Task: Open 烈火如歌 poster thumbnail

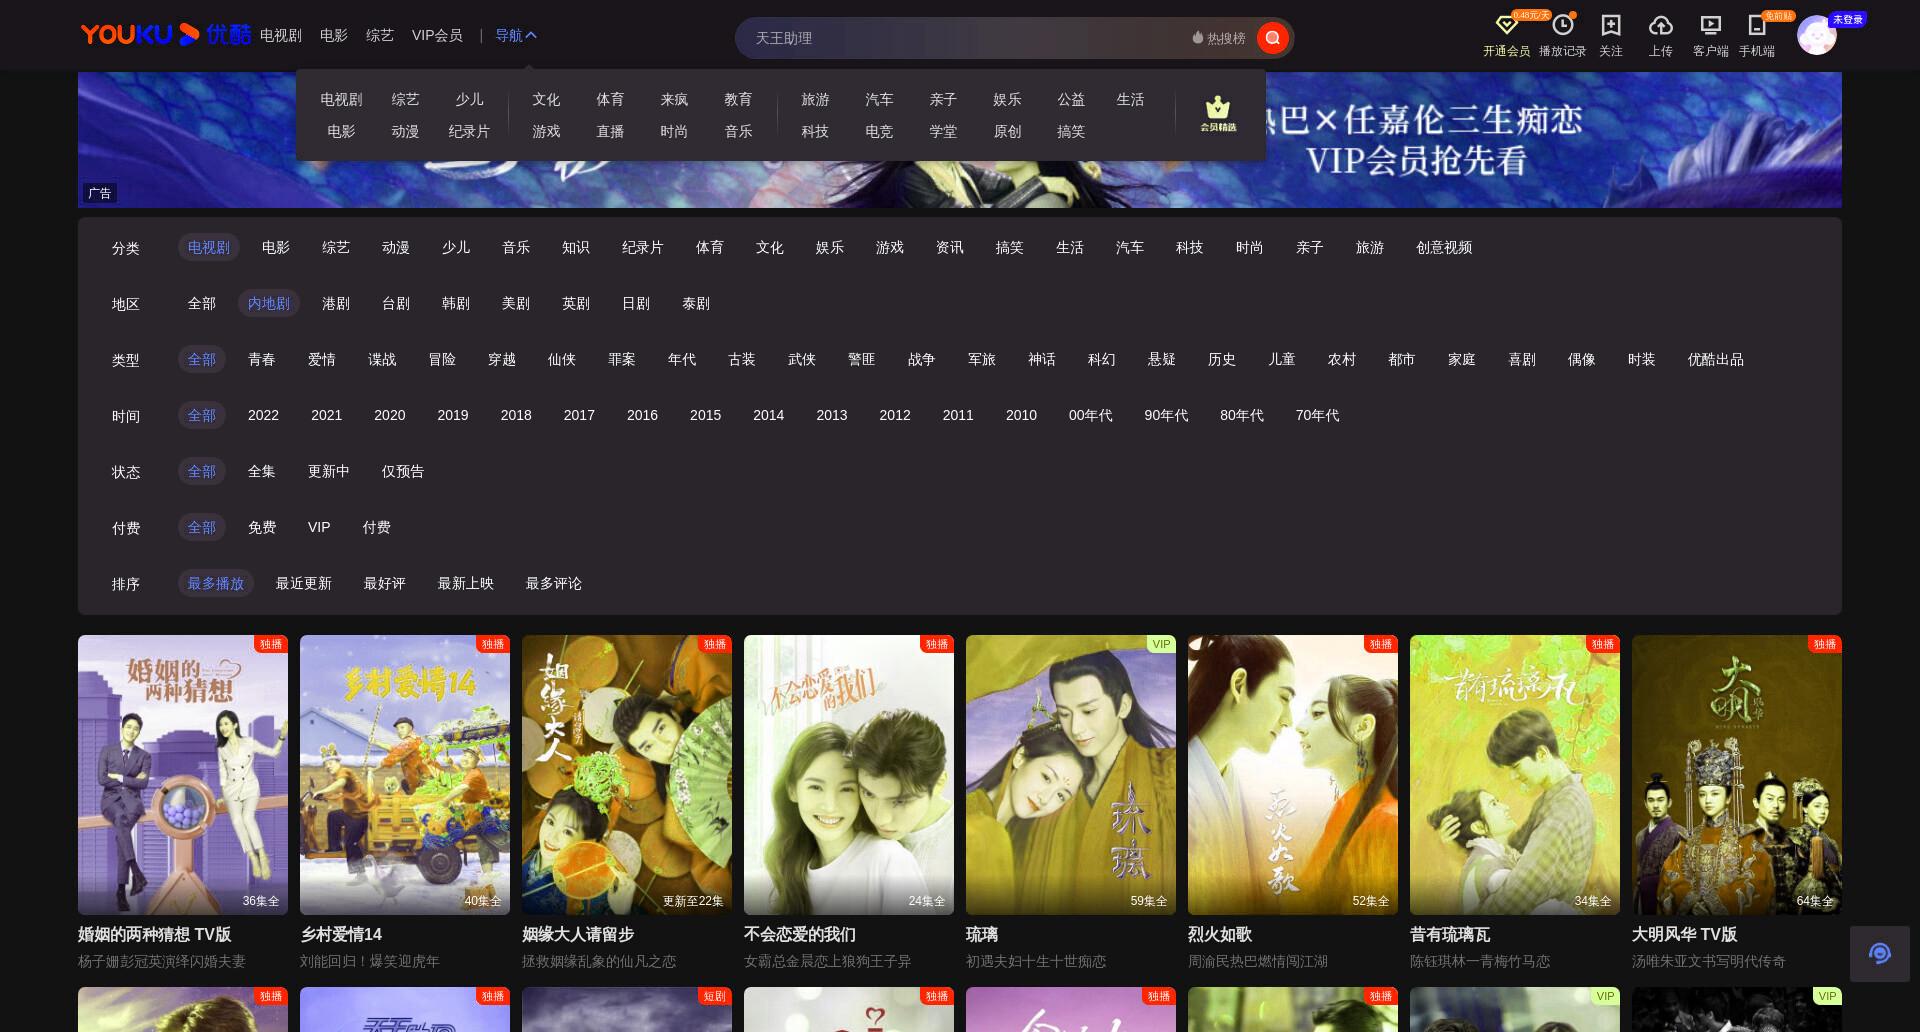Action: tap(1293, 775)
